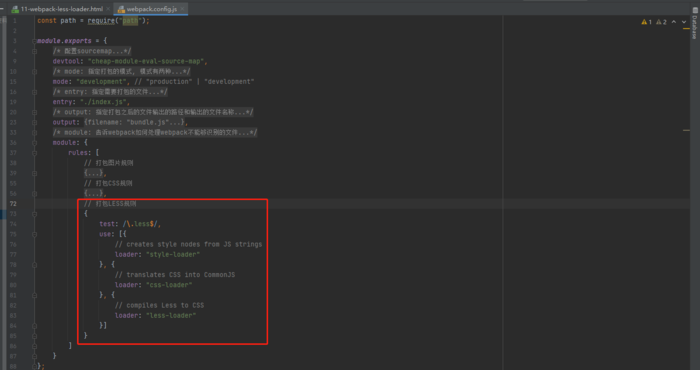Close the 11-webpack-less-loader.html tab
This screenshot has width=700, height=370.
point(108,9)
